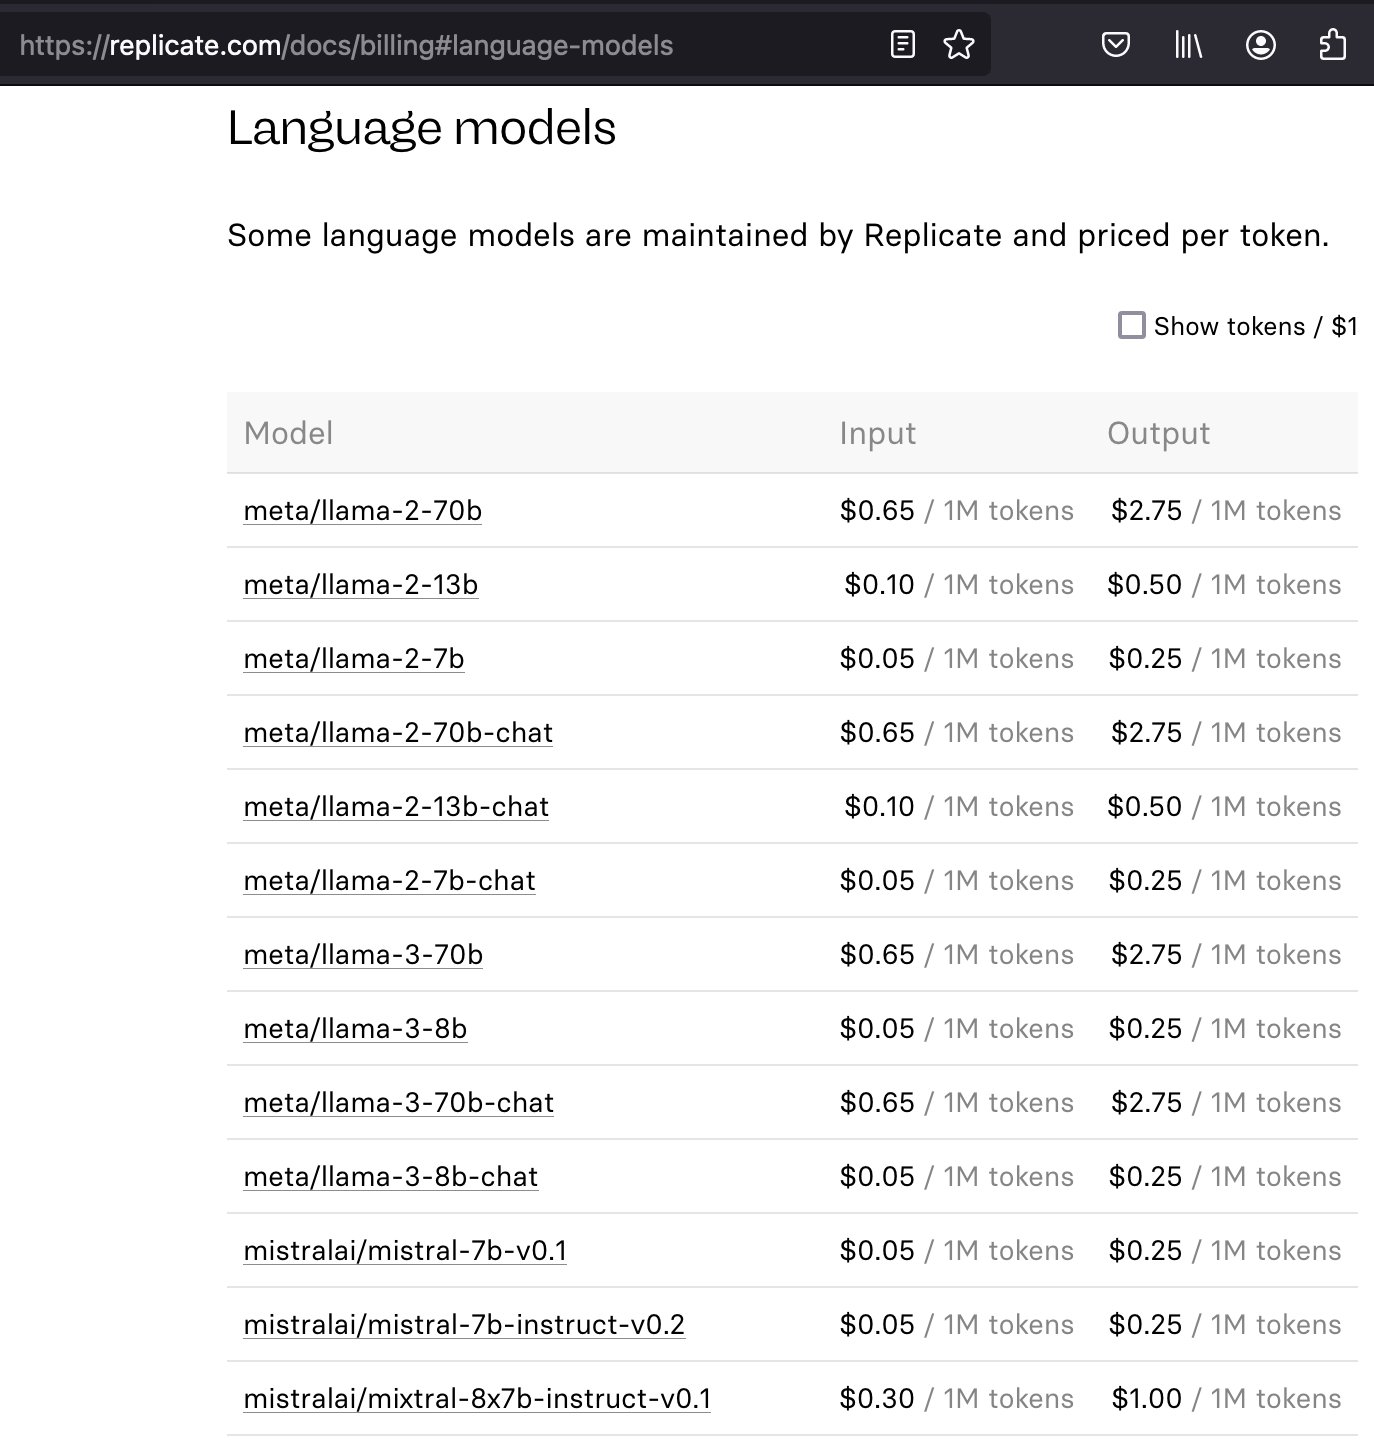This screenshot has width=1374, height=1456.
Task: Open the meta/llama-2-7b model link
Action: 354,659
